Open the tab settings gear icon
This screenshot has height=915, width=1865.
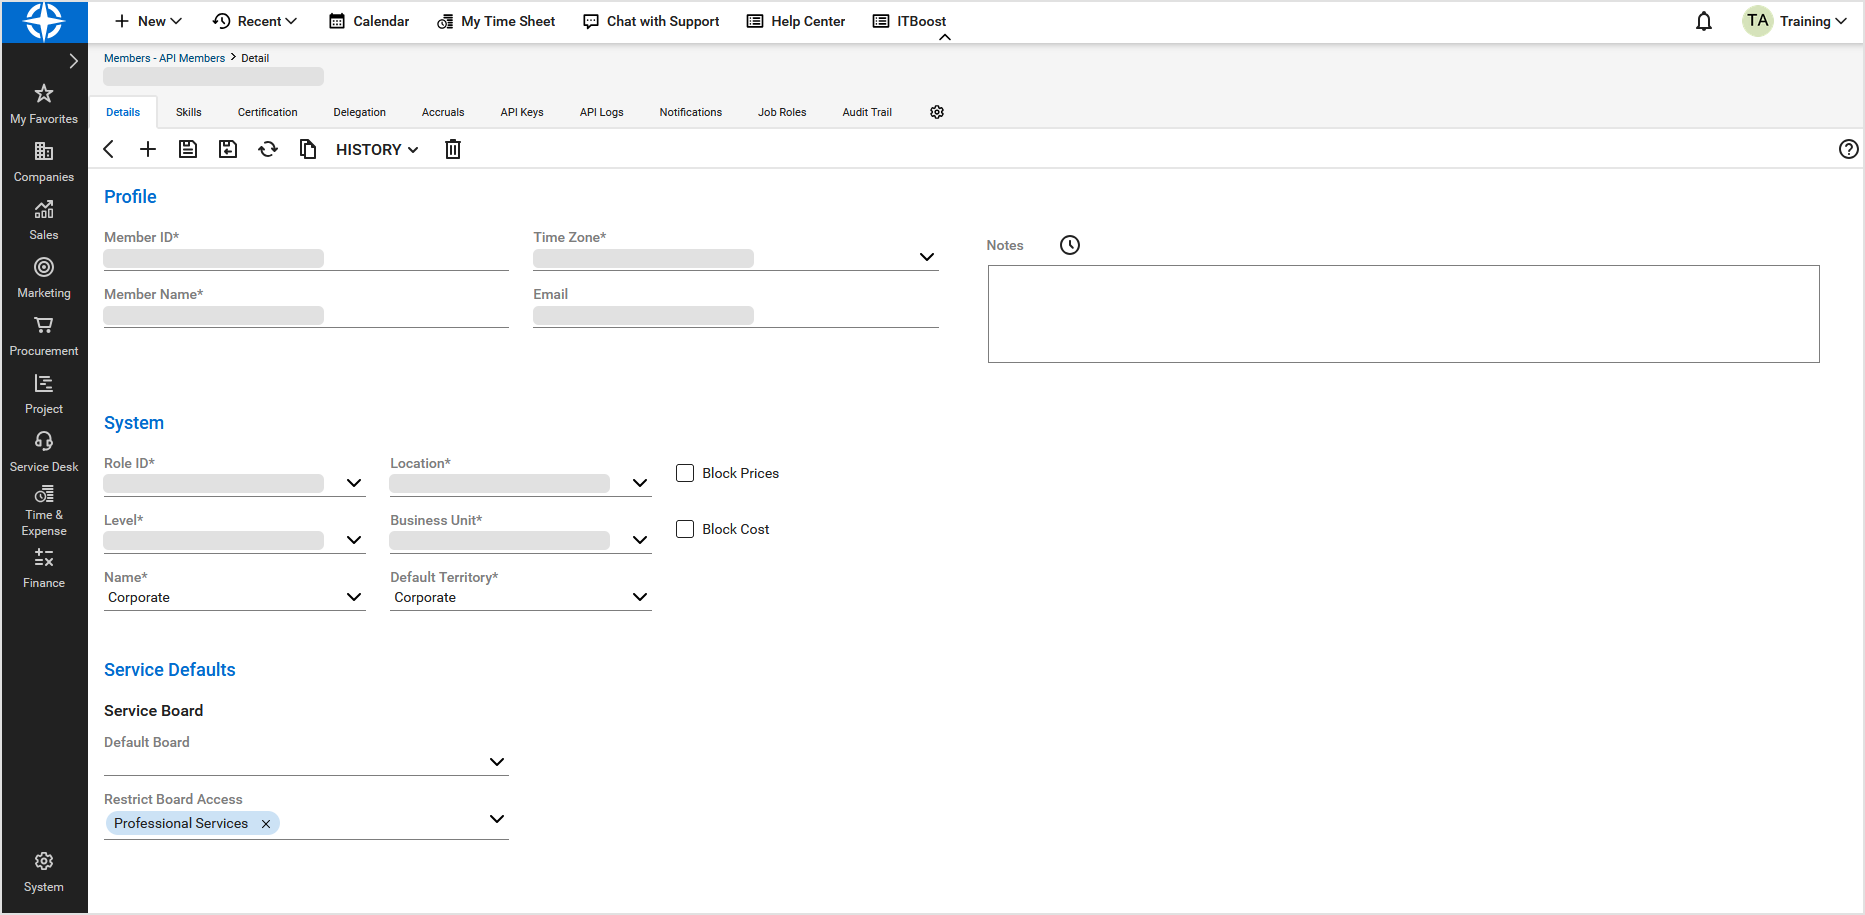pos(937,112)
